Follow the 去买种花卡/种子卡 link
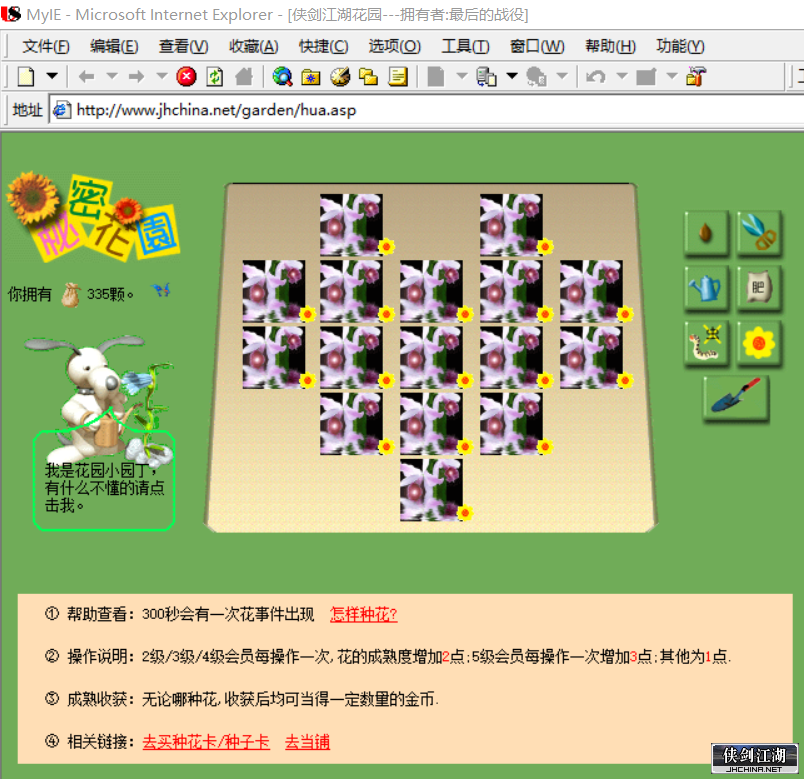 [x=206, y=742]
